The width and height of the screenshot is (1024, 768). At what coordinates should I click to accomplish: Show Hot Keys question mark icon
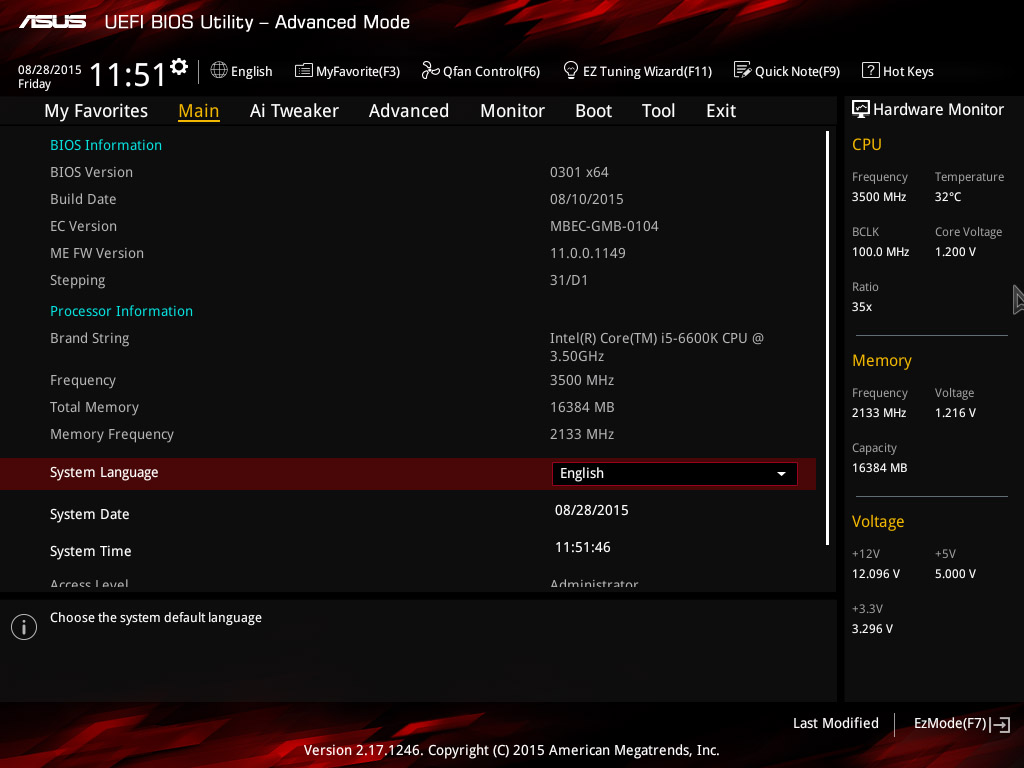click(871, 70)
